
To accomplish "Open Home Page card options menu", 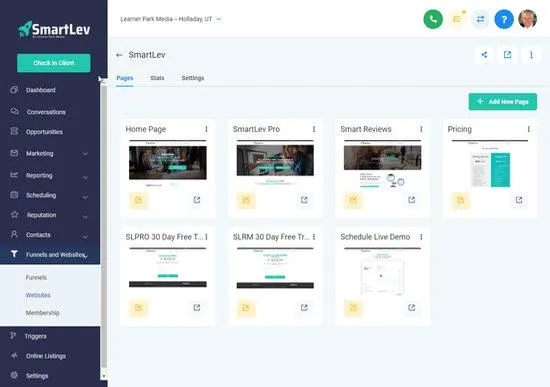I will click(206, 129).
